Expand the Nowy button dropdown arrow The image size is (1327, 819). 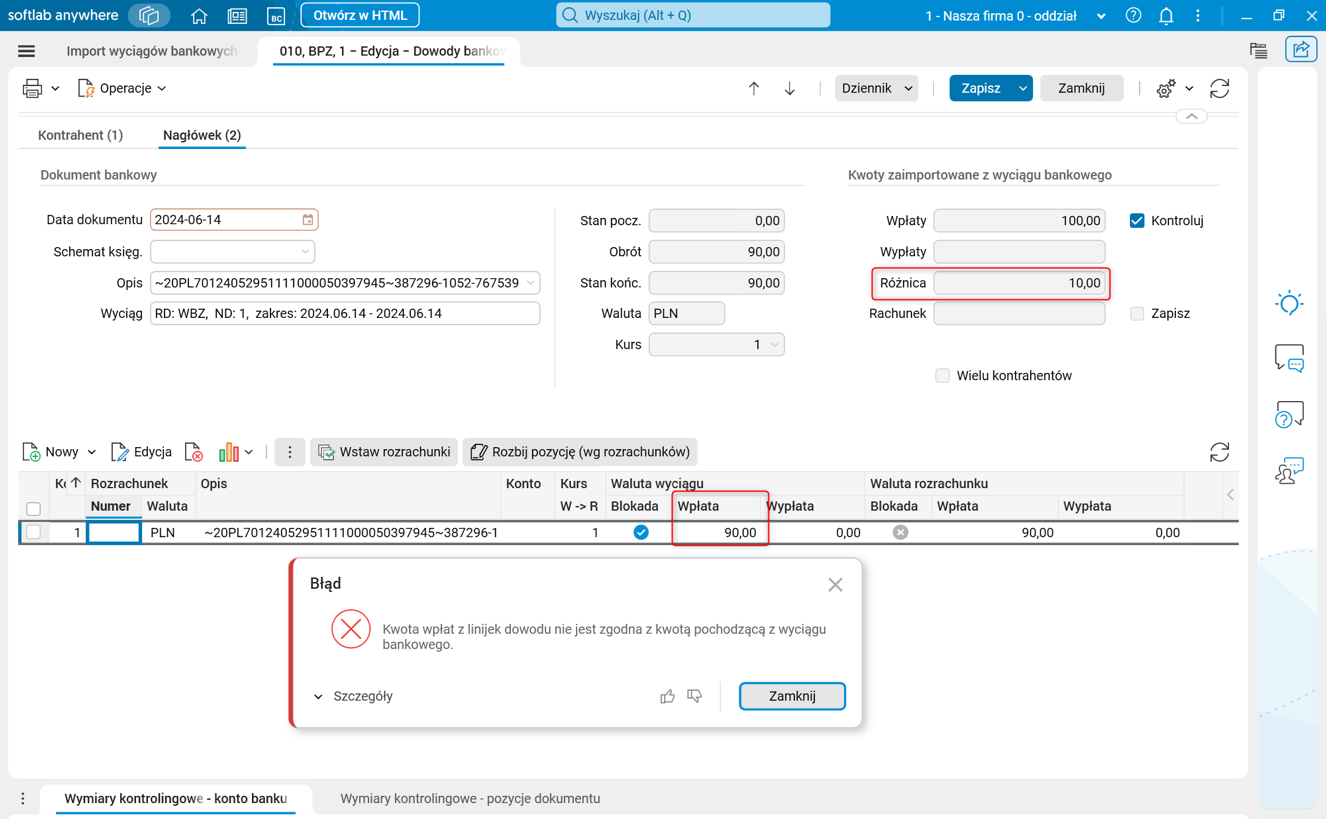91,452
